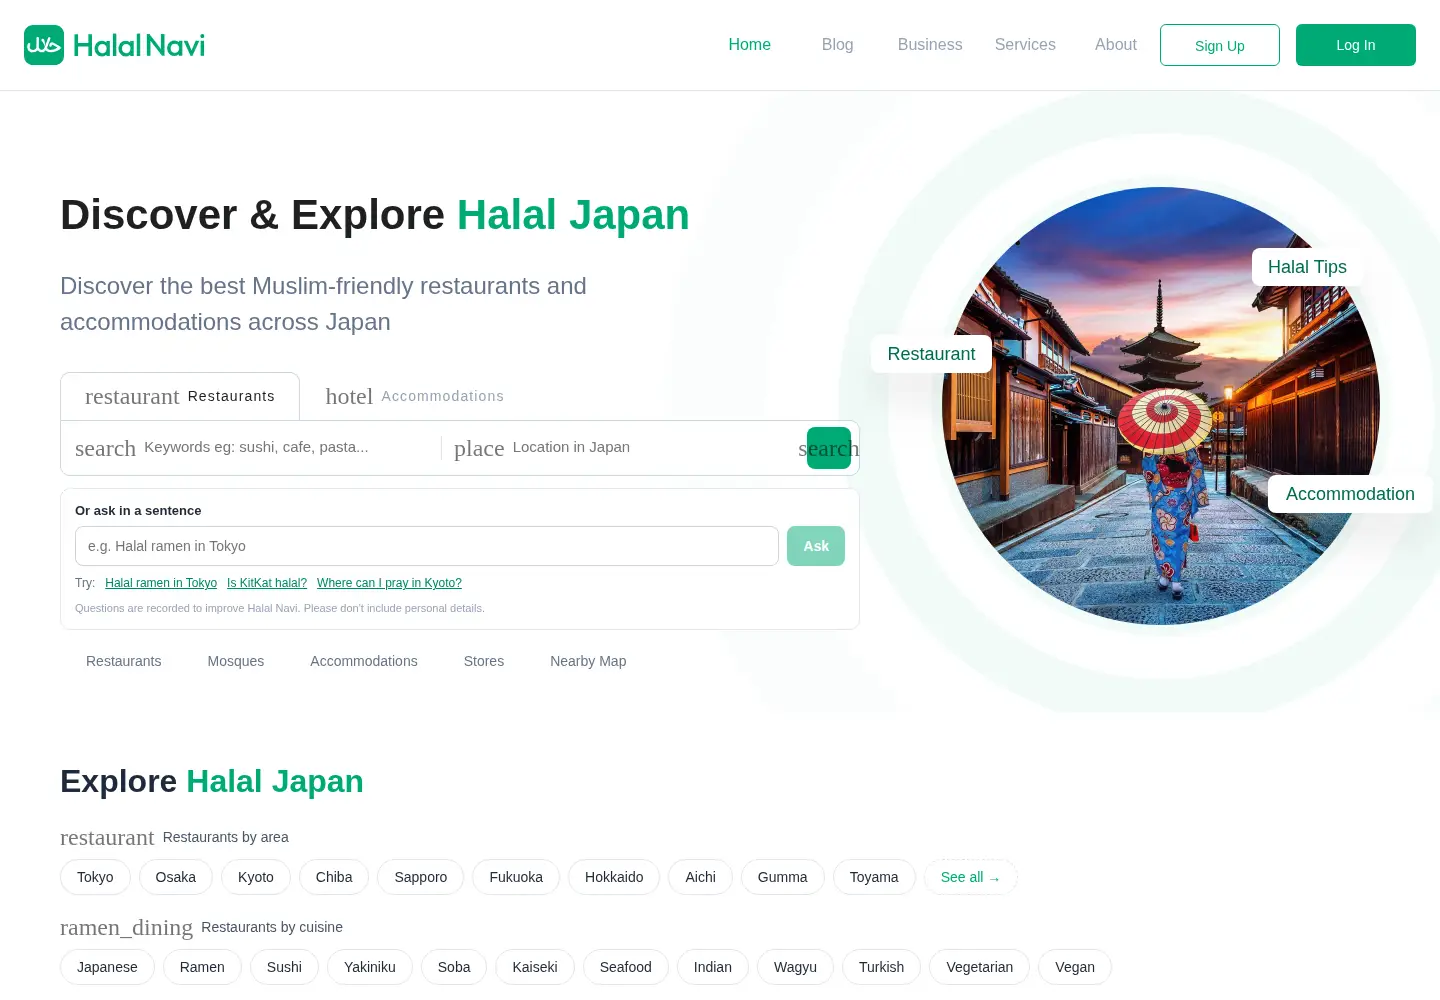Open the Nearby Map link

[588, 661]
